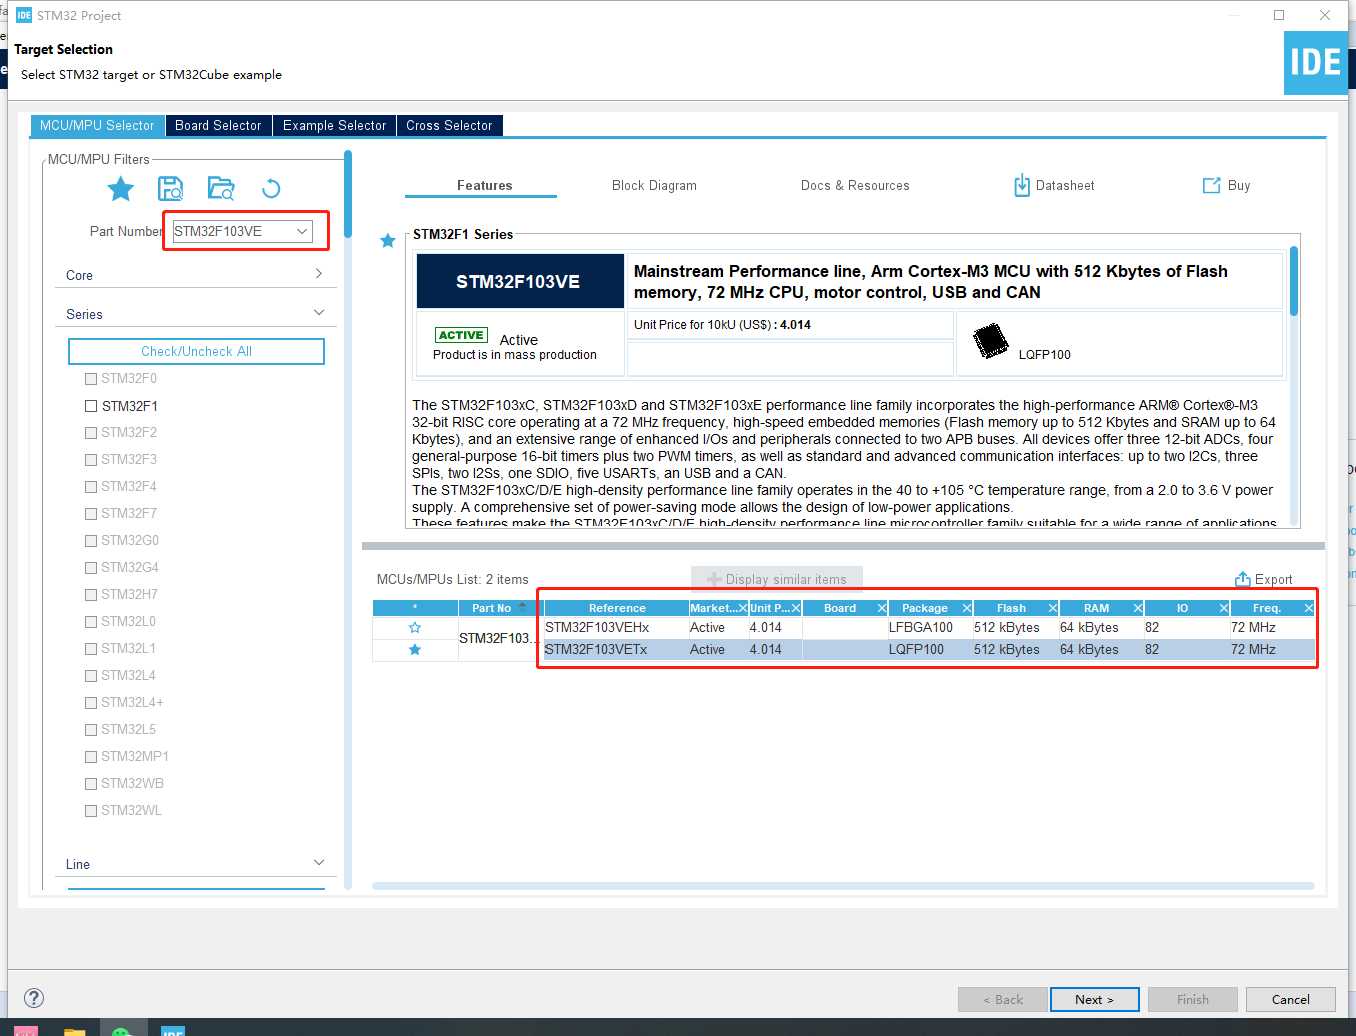Click the Cancel button
This screenshot has height=1036, width=1356.
1290,999
